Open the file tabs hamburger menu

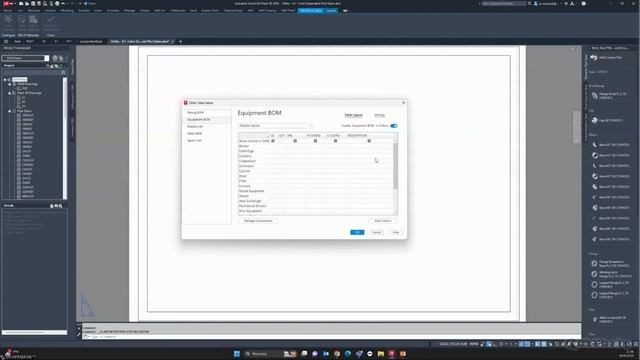pyautogui.click(x=6, y=41)
